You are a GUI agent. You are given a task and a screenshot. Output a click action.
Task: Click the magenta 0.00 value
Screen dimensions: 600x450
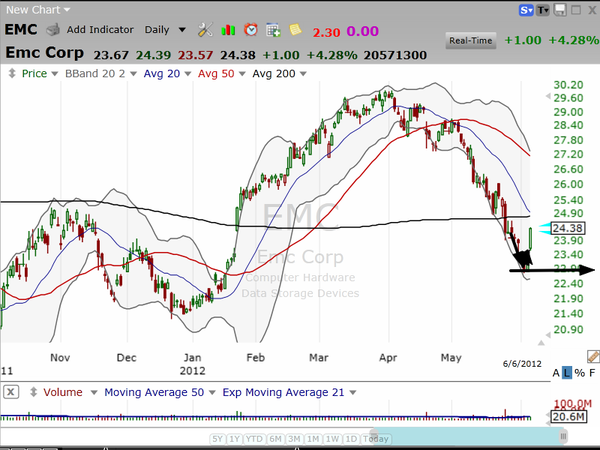[363, 31]
